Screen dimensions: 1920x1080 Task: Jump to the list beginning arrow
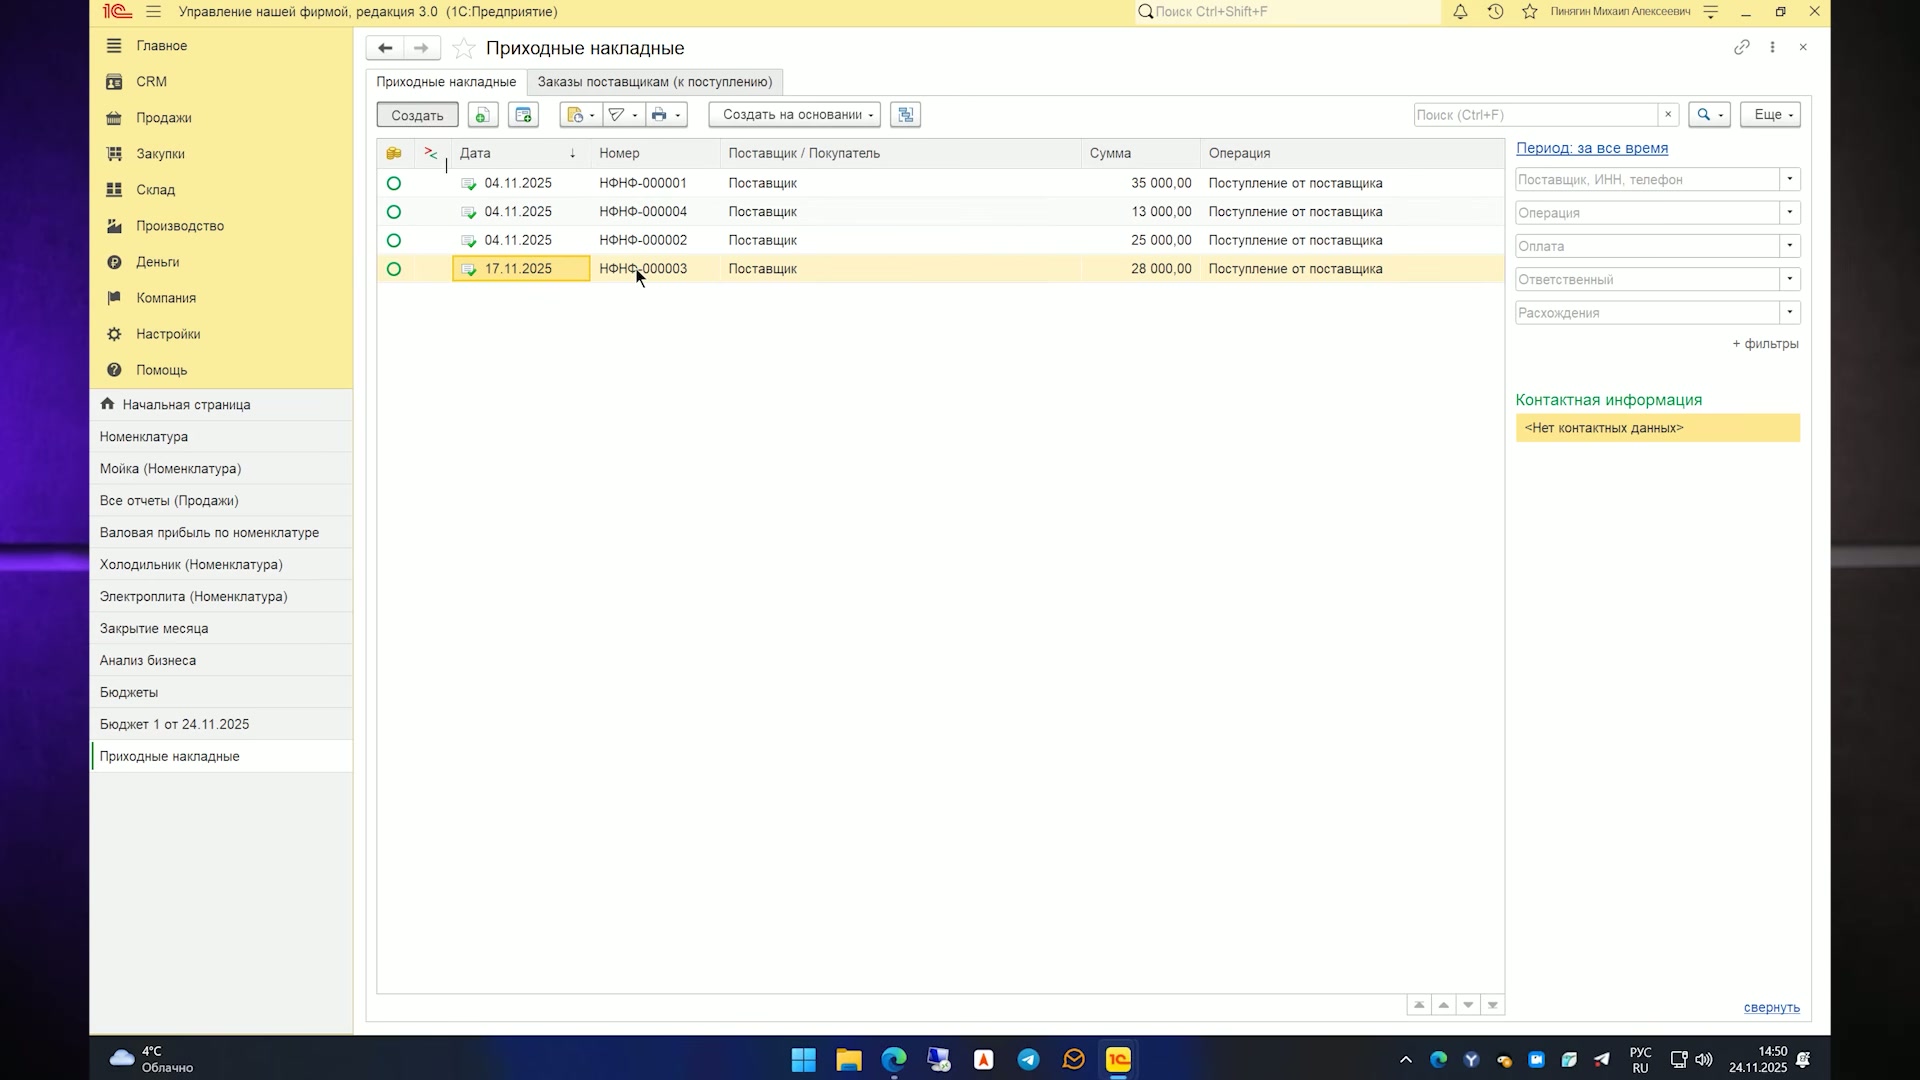coord(1419,1005)
